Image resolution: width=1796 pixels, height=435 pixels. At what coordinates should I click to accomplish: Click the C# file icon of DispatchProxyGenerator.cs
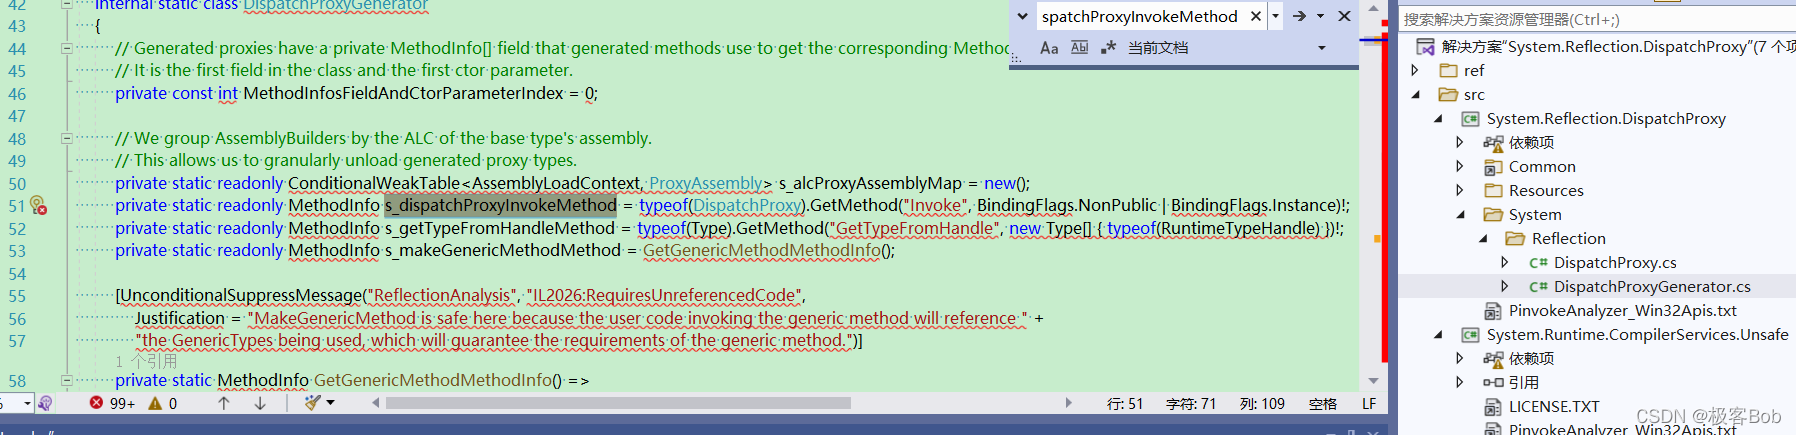click(x=1538, y=286)
